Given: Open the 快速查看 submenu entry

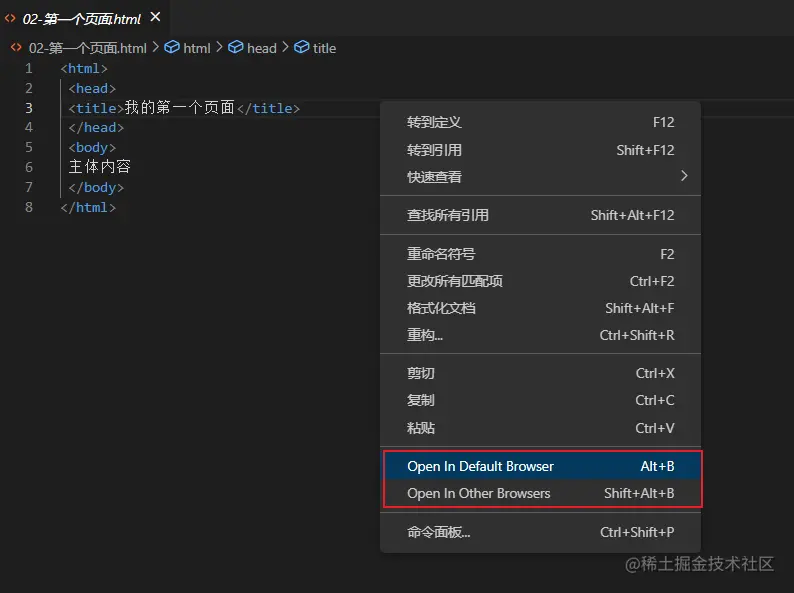Looking at the screenshot, I should click(x=540, y=177).
